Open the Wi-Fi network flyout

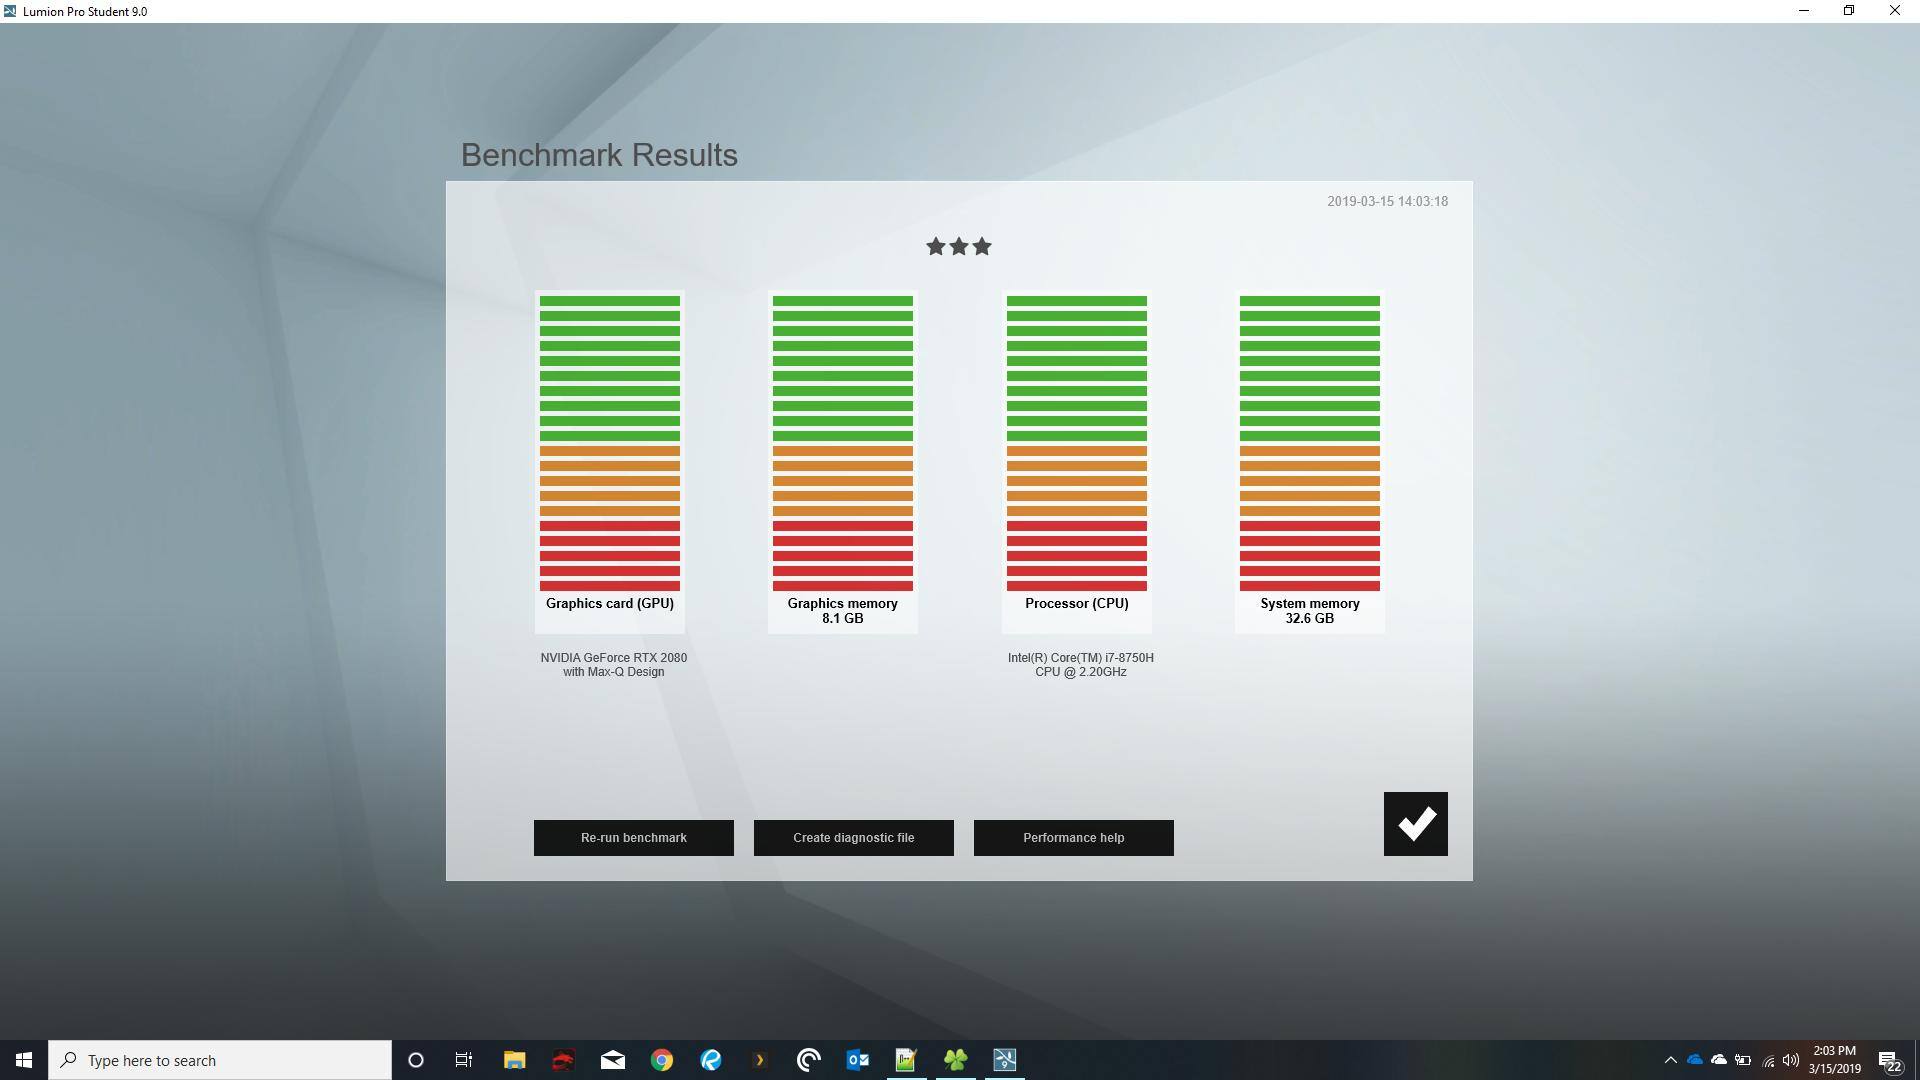1770,1060
